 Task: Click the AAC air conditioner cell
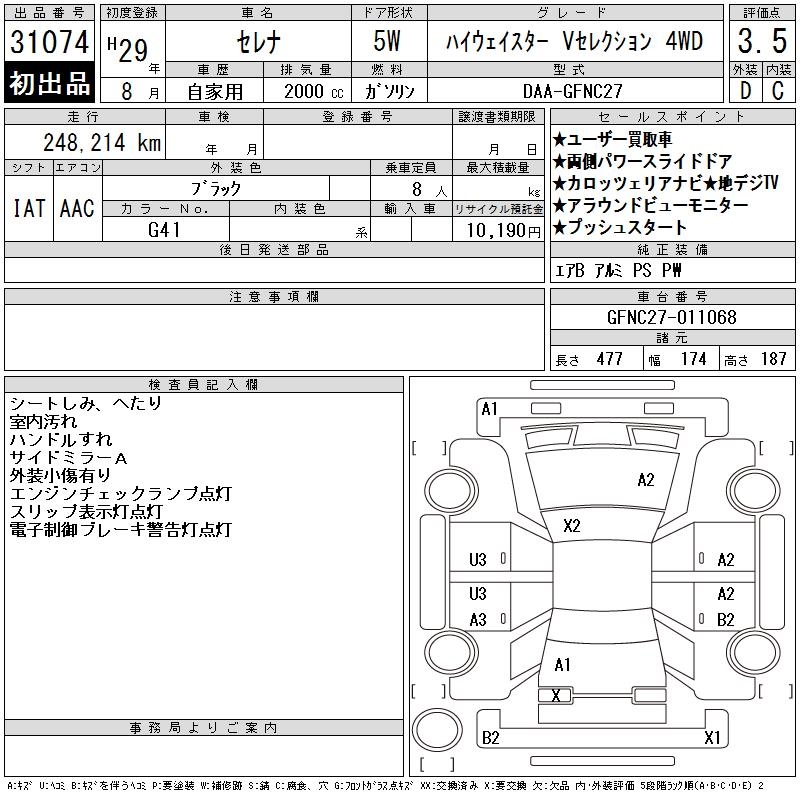pos(77,208)
